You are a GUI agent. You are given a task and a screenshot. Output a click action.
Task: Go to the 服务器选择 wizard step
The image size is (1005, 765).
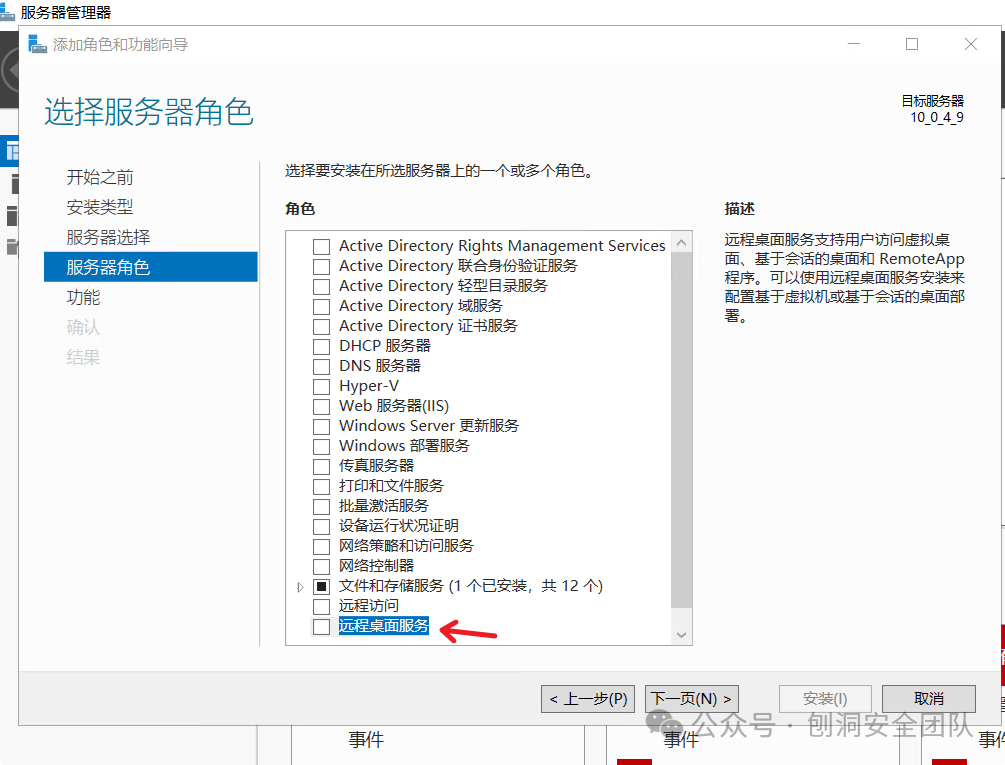[108, 237]
